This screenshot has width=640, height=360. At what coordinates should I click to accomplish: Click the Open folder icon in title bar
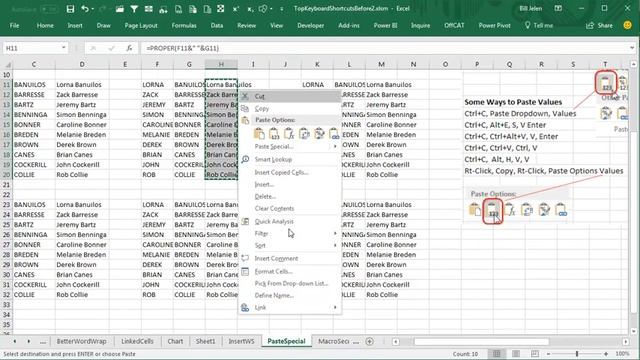(119, 9)
